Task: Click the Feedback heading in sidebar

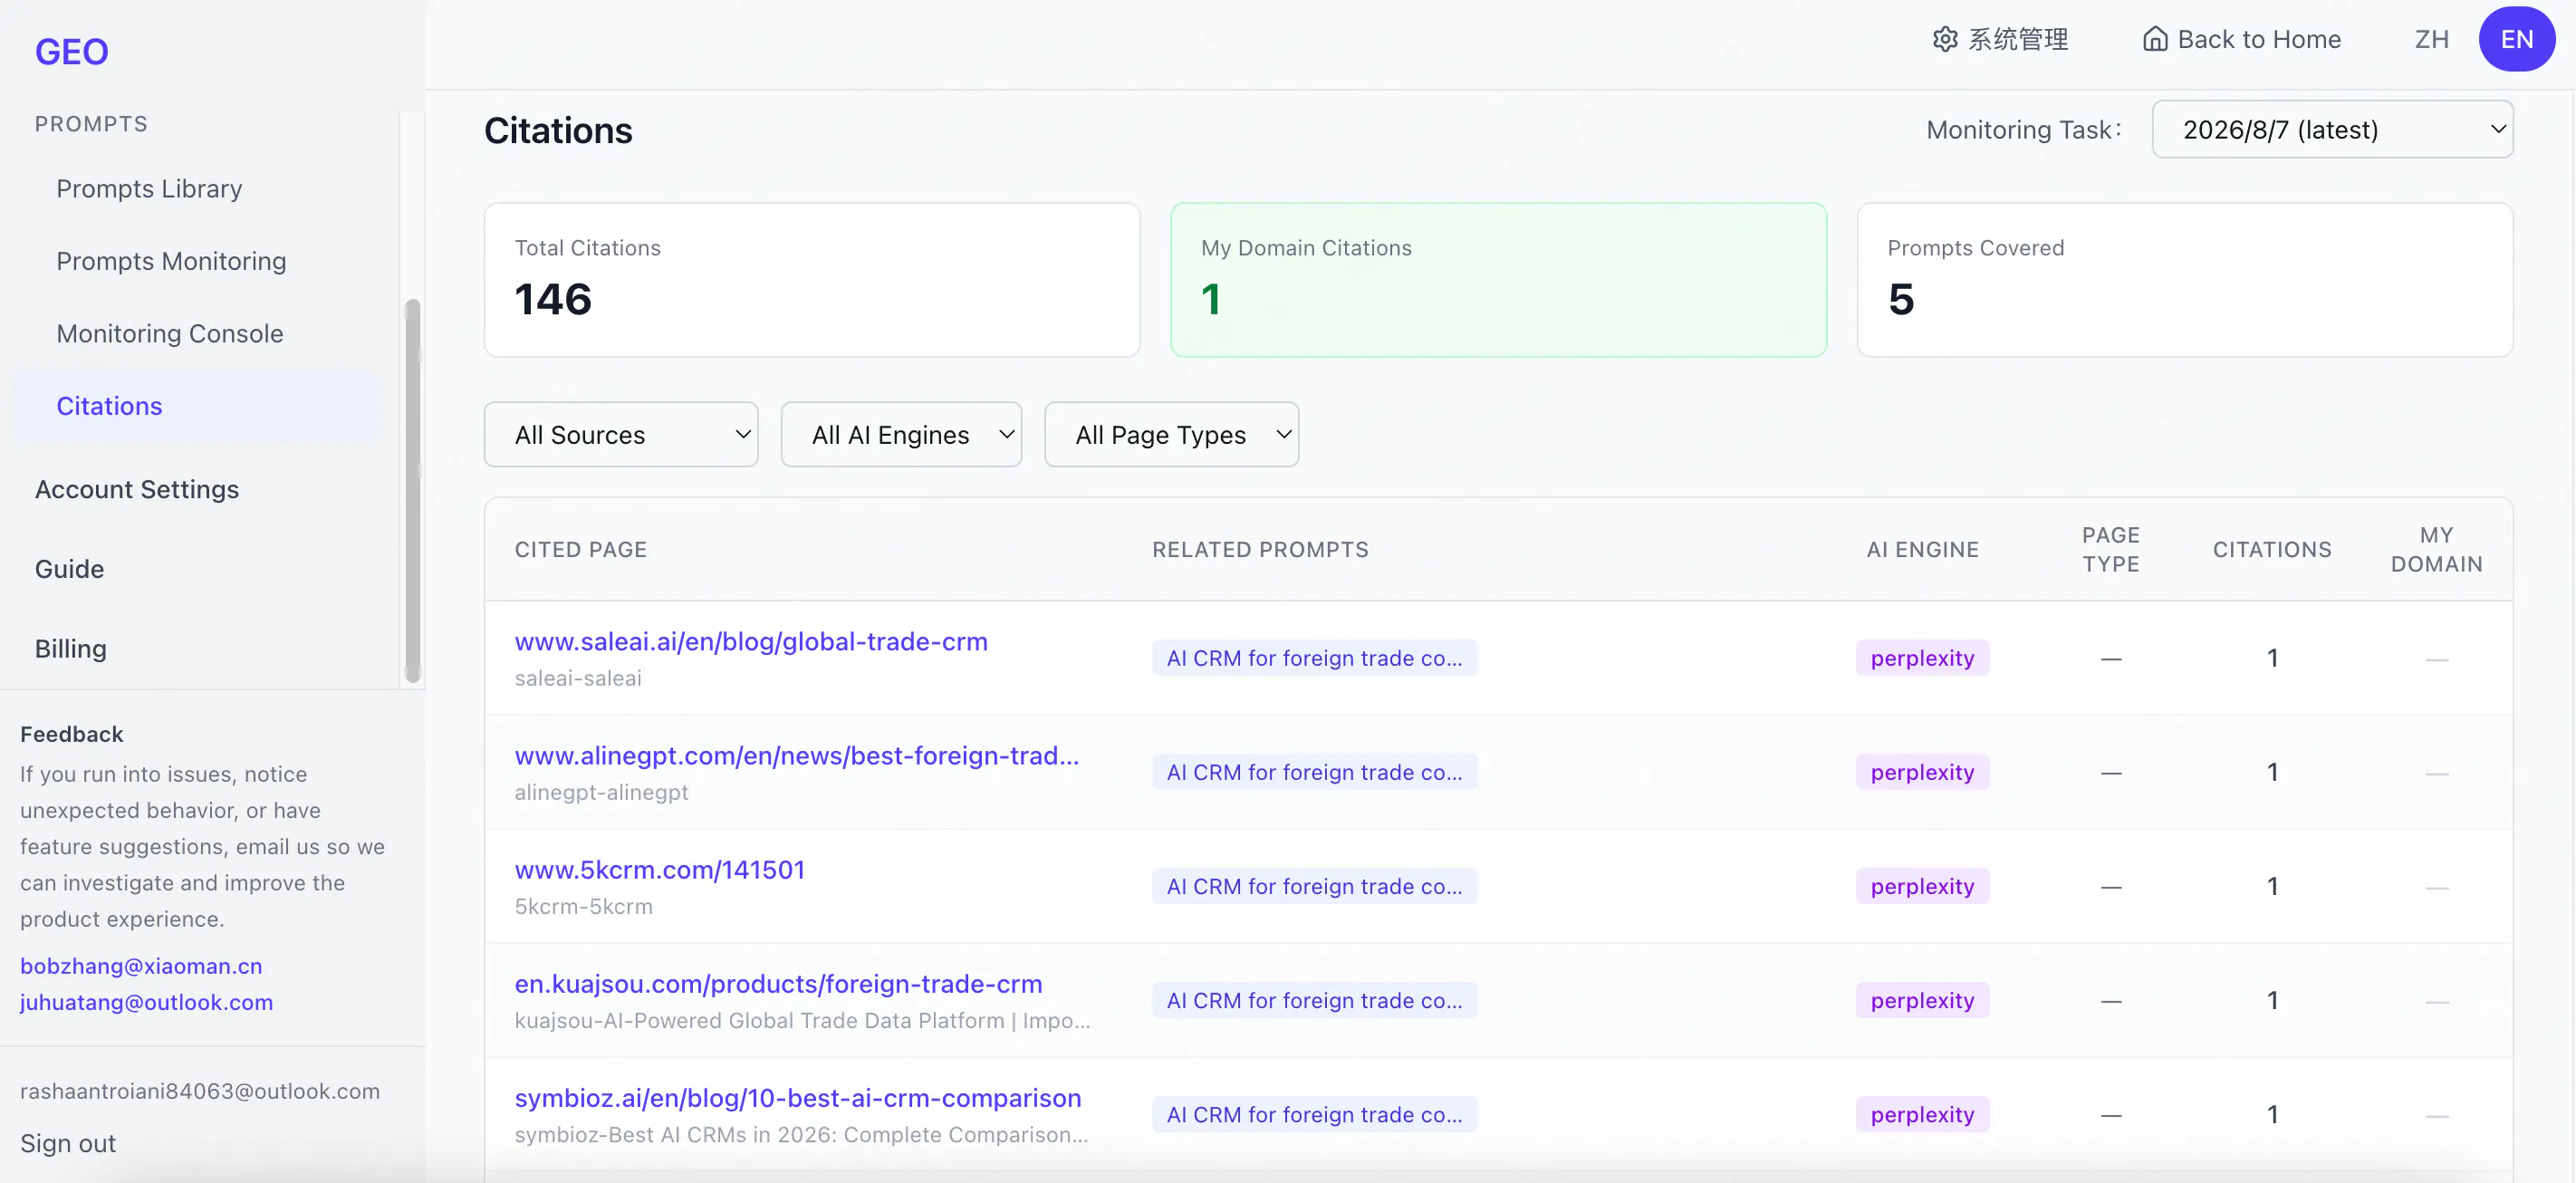Action: tap(72, 734)
